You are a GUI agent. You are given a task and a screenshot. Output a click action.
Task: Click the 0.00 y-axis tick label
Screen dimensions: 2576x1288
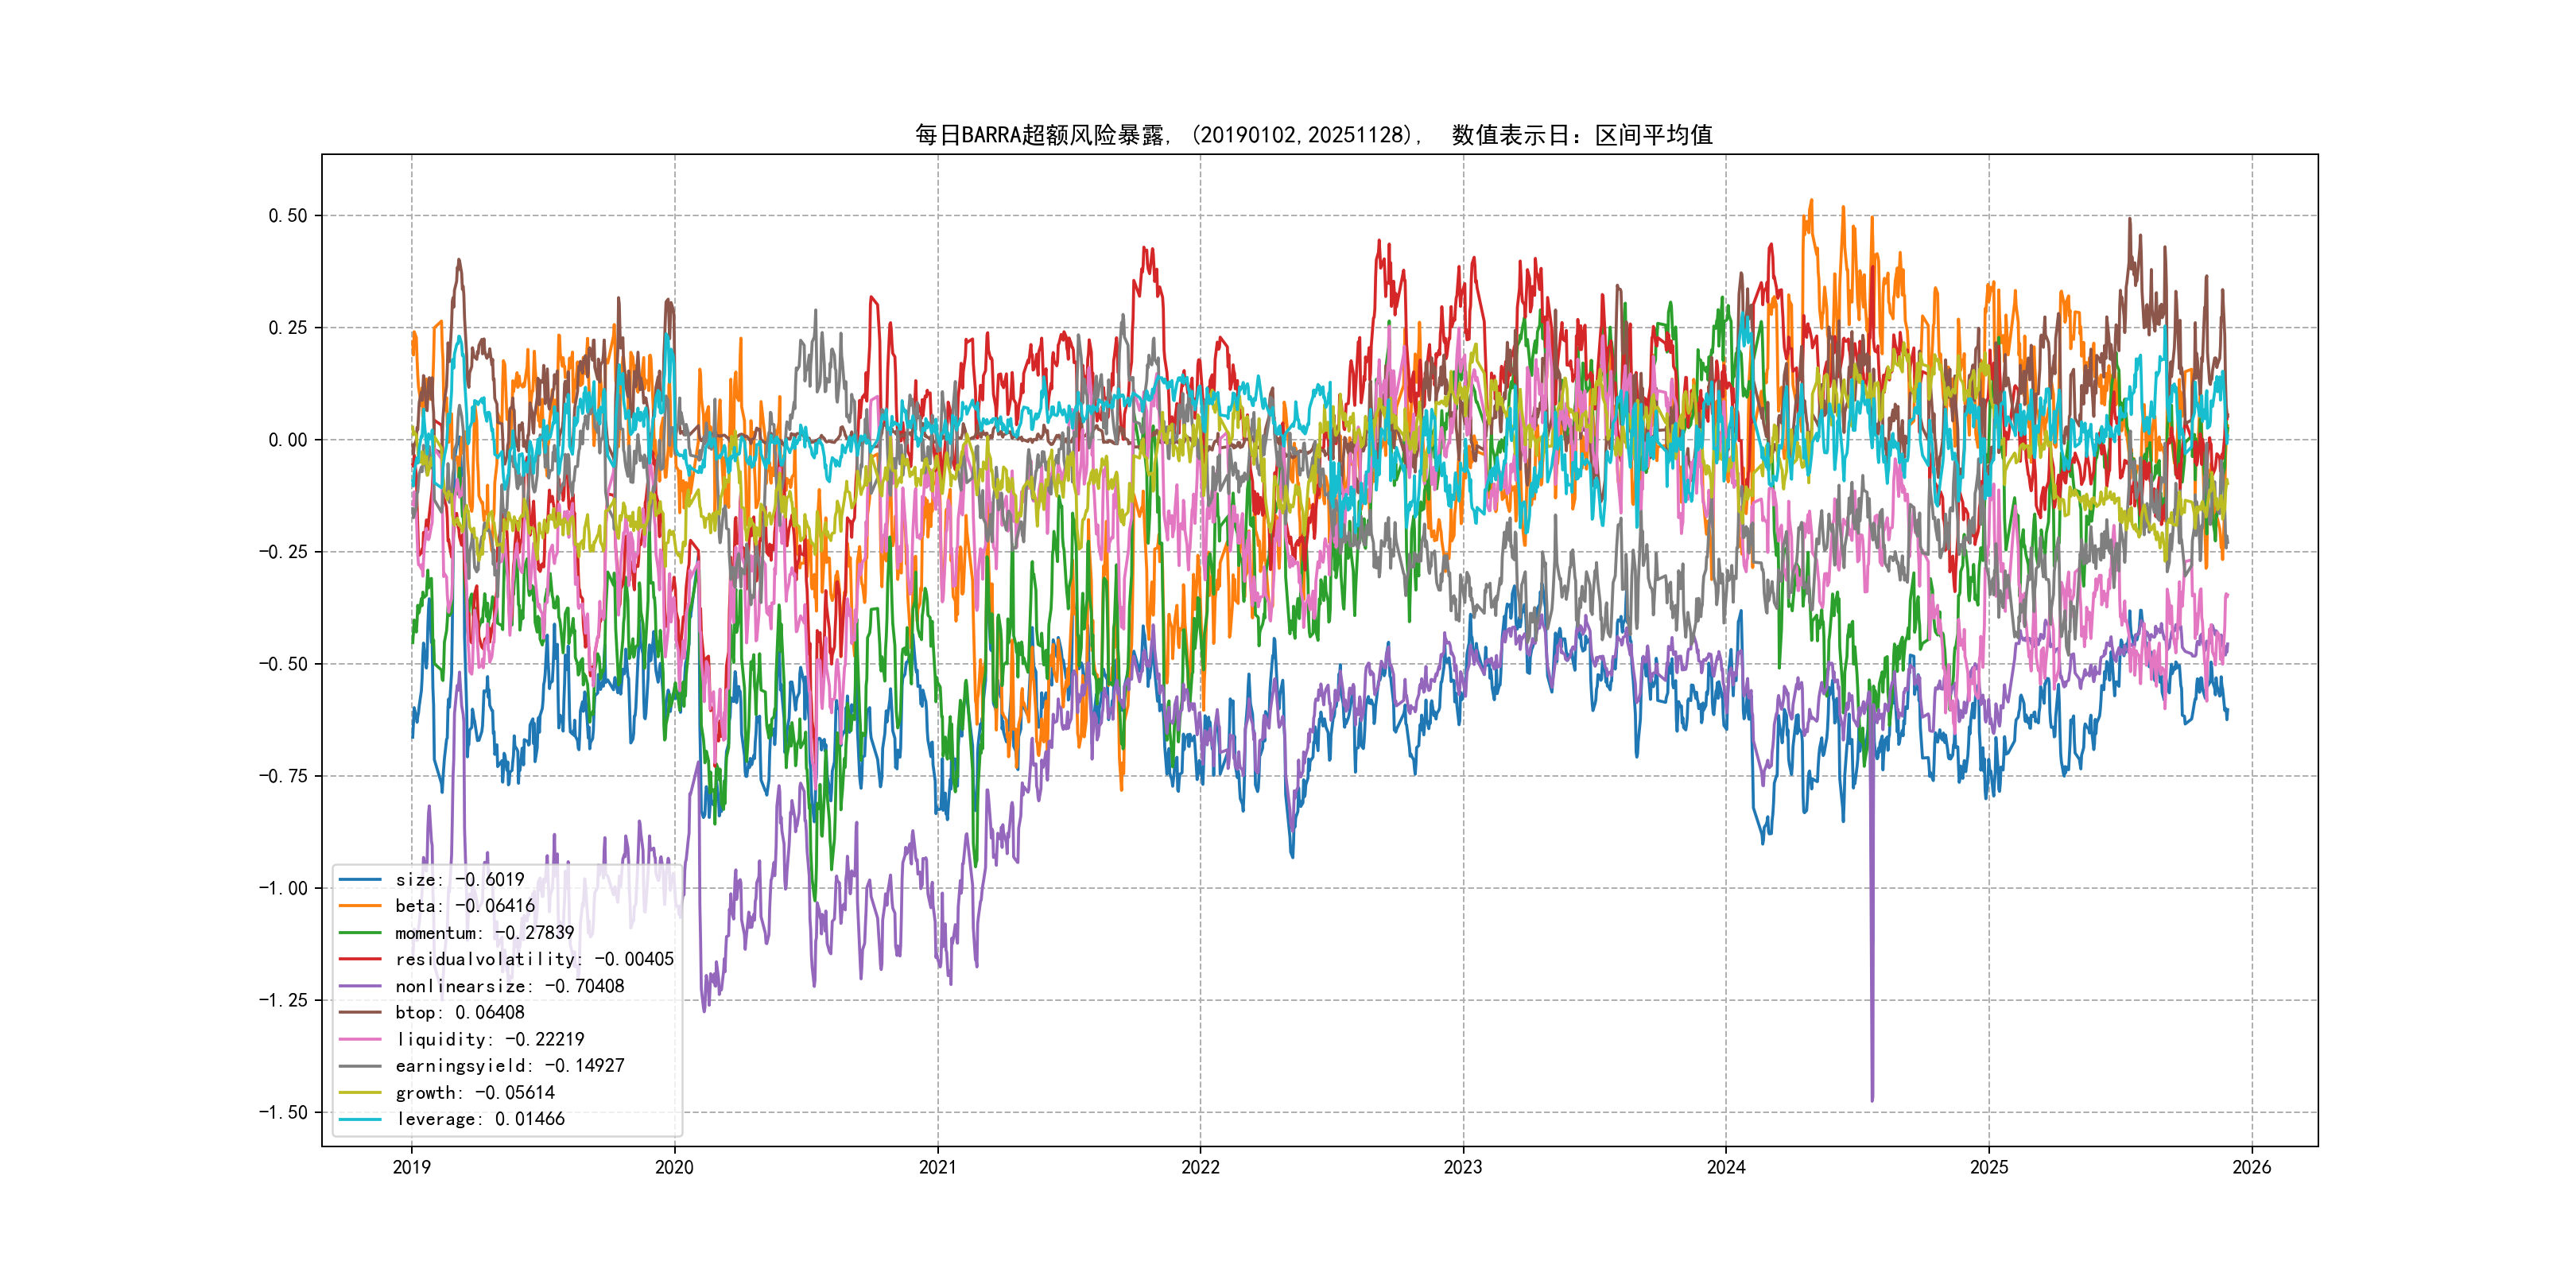tap(287, 440)
